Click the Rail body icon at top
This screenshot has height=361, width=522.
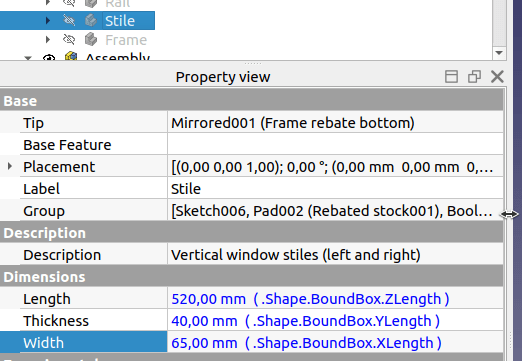91,4
